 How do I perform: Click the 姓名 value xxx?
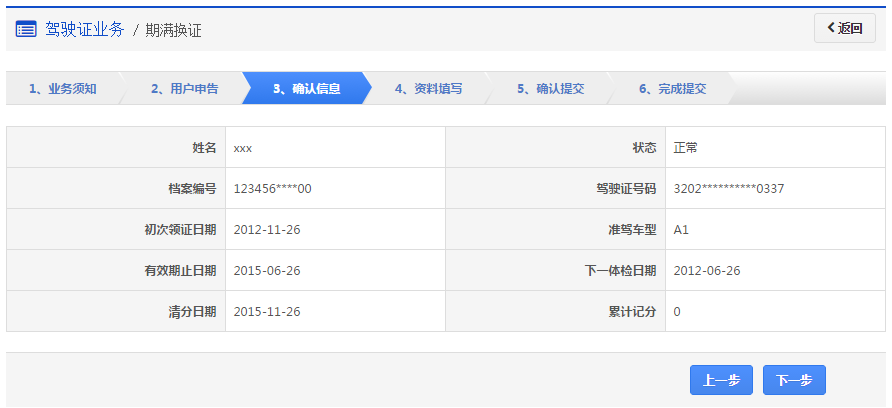point(243,148)
